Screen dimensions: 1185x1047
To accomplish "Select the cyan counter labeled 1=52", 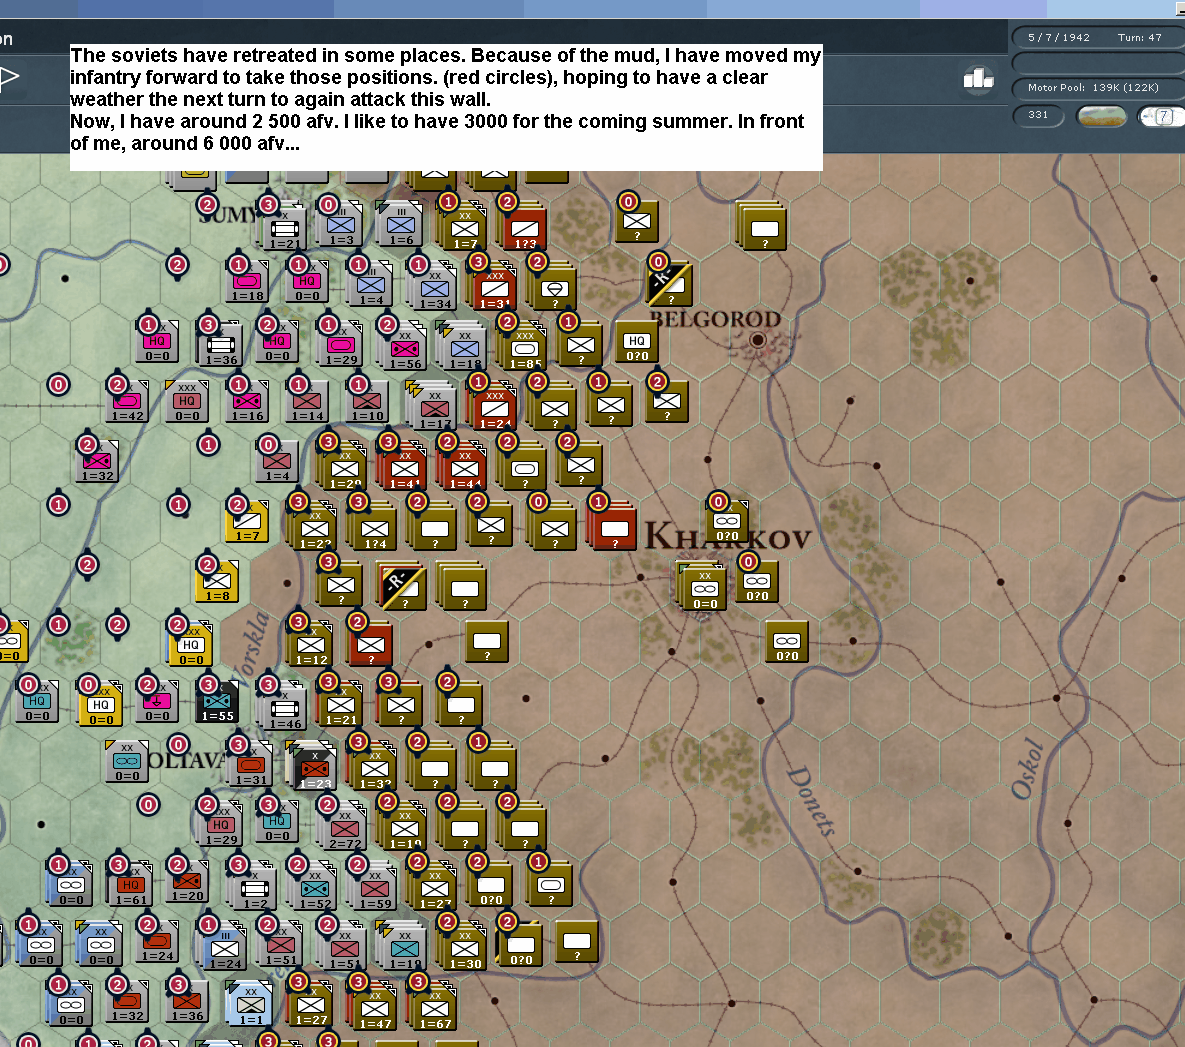I will click(x=314, y=888).
